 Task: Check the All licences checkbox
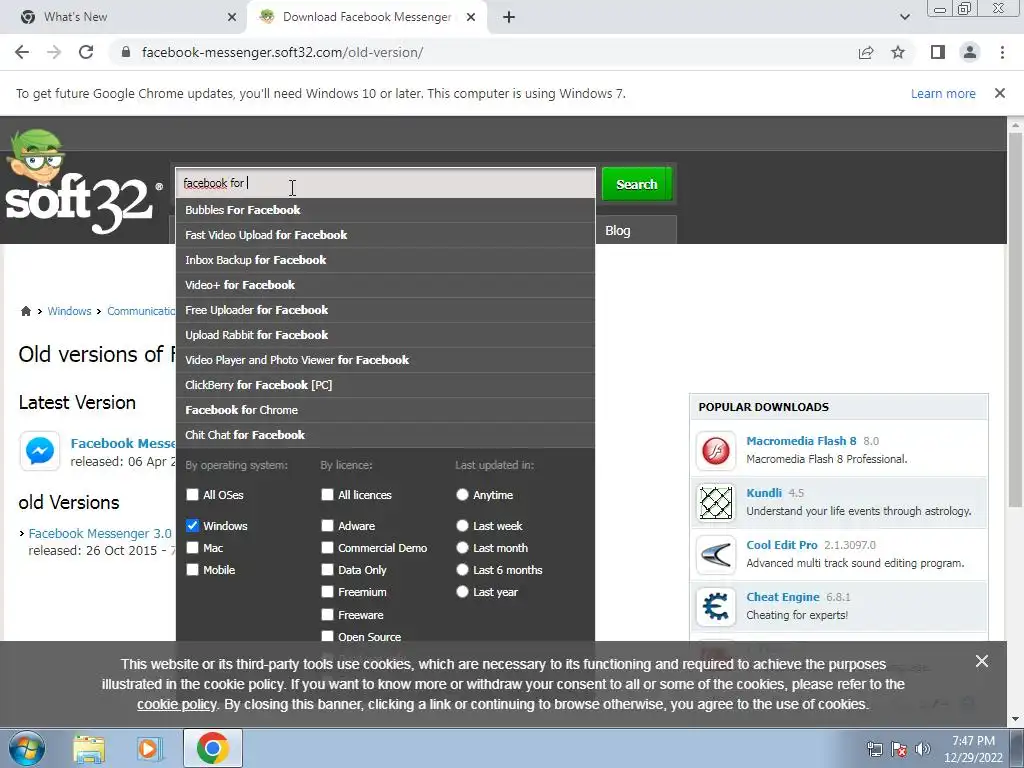(327, 494)
